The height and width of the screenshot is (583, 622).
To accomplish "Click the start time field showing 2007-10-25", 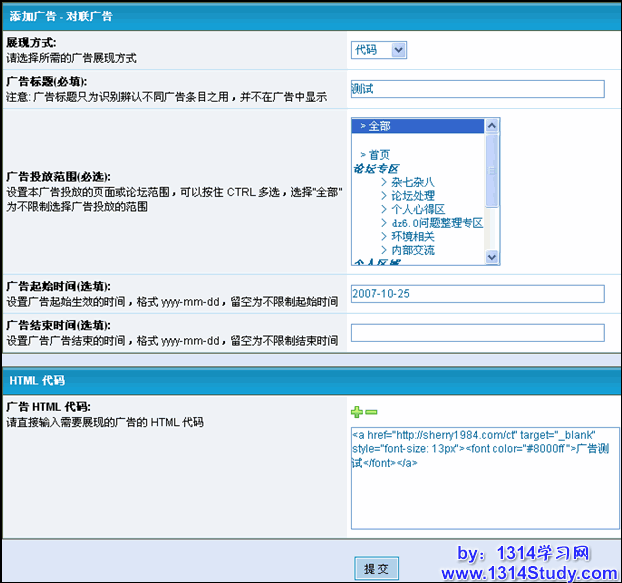I will 478,293.
